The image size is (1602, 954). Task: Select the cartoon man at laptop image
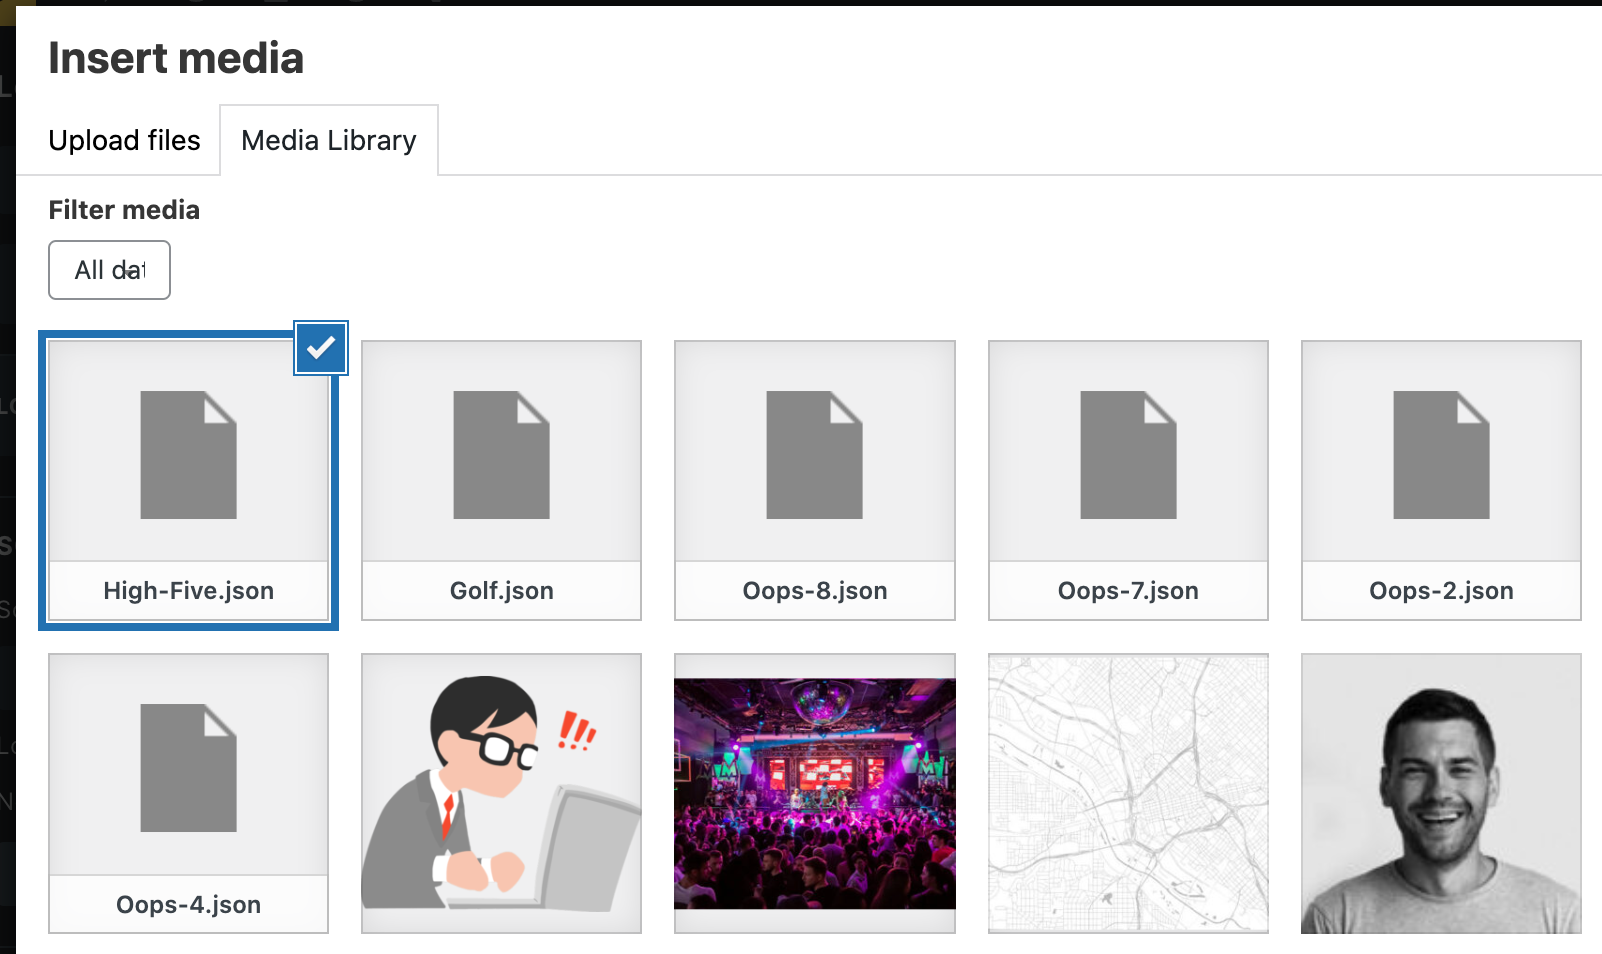pyautogui.click(x=501, y=793)
